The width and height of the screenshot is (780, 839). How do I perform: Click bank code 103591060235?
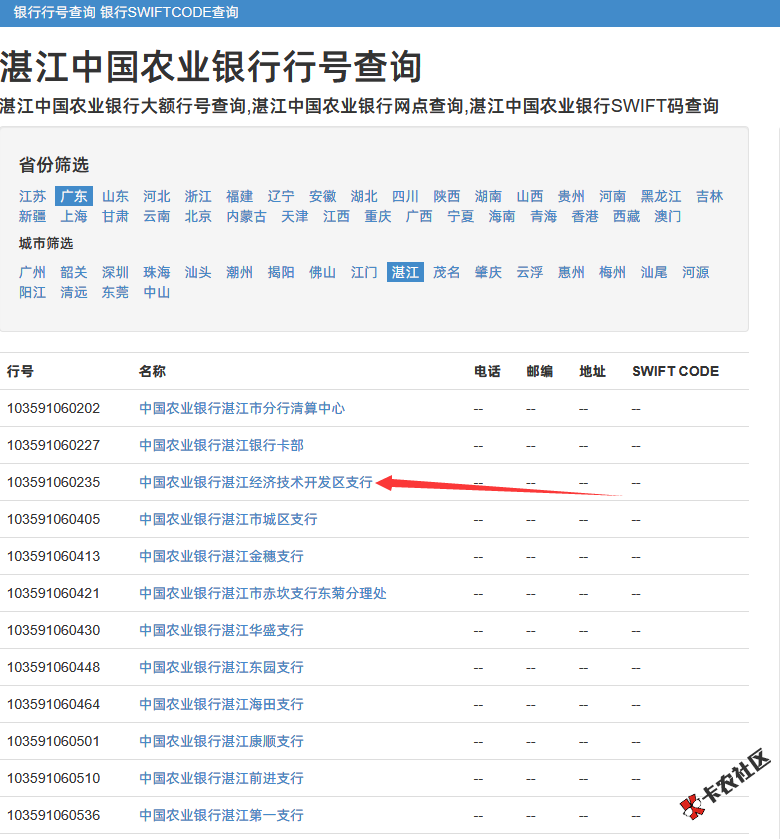click(53, 482)
